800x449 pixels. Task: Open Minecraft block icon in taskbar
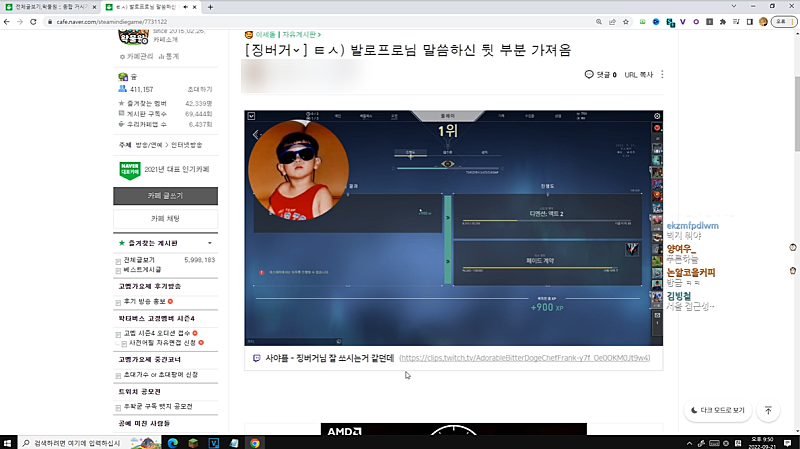193,443
